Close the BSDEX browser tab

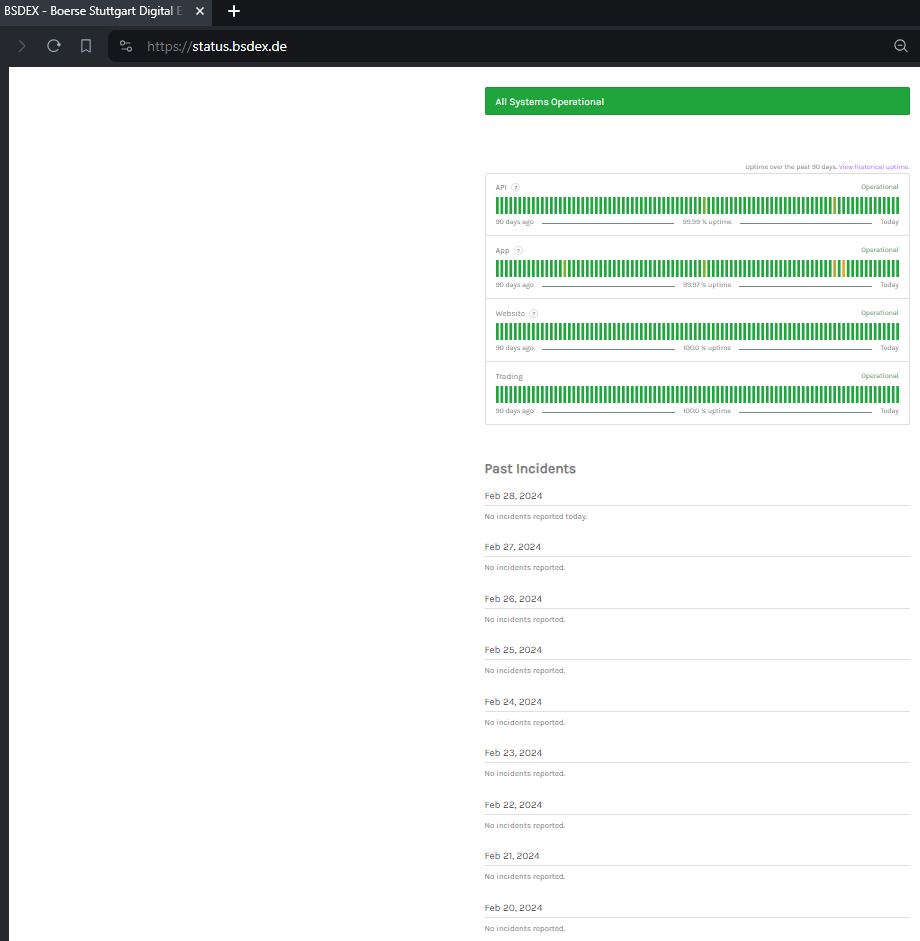tap(200, 11)
